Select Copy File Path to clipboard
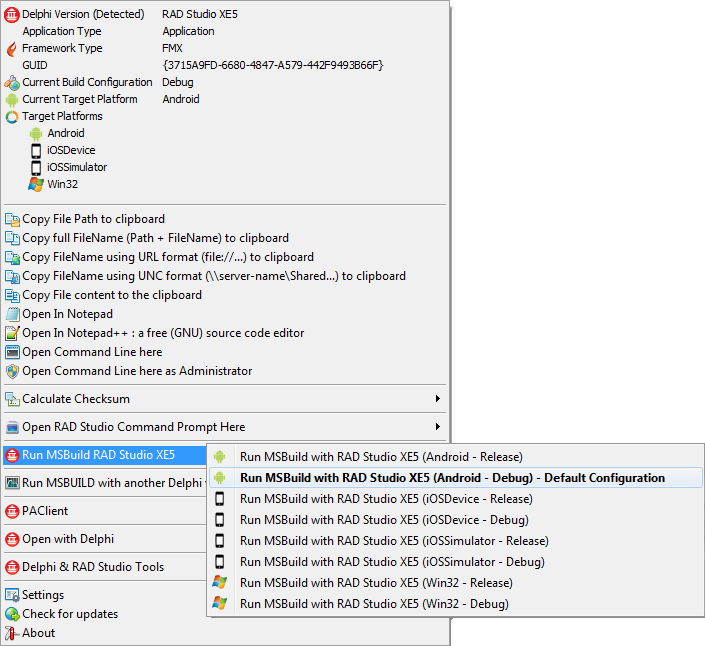This screenshot has height=646, width=705. tap(225, 219)
